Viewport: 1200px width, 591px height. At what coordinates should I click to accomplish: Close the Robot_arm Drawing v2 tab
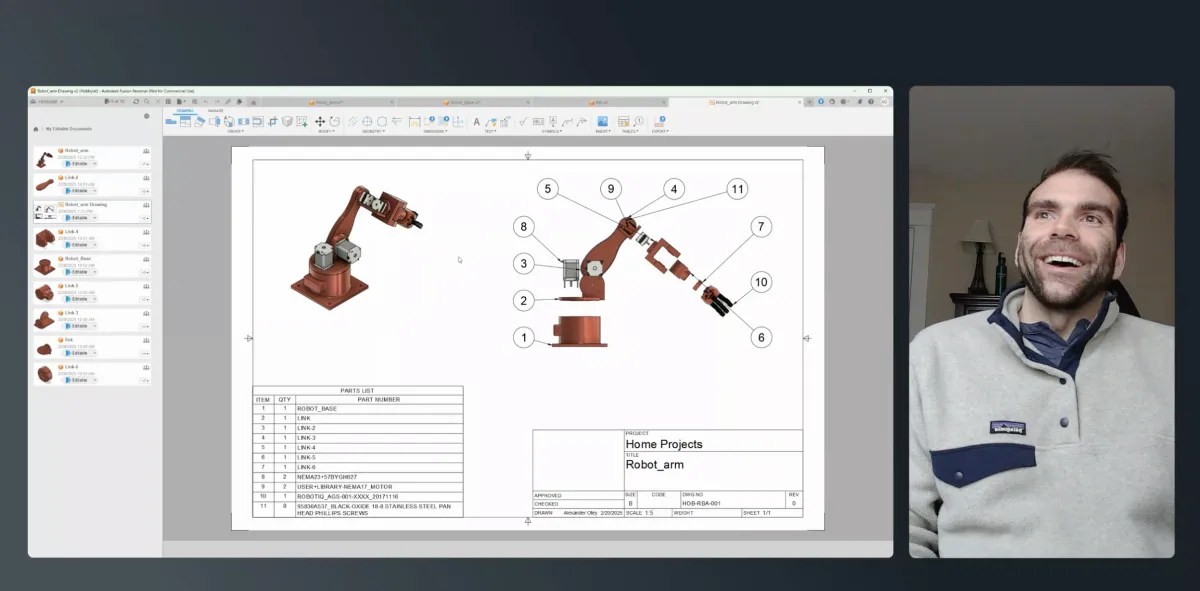(x=799, y=102)
